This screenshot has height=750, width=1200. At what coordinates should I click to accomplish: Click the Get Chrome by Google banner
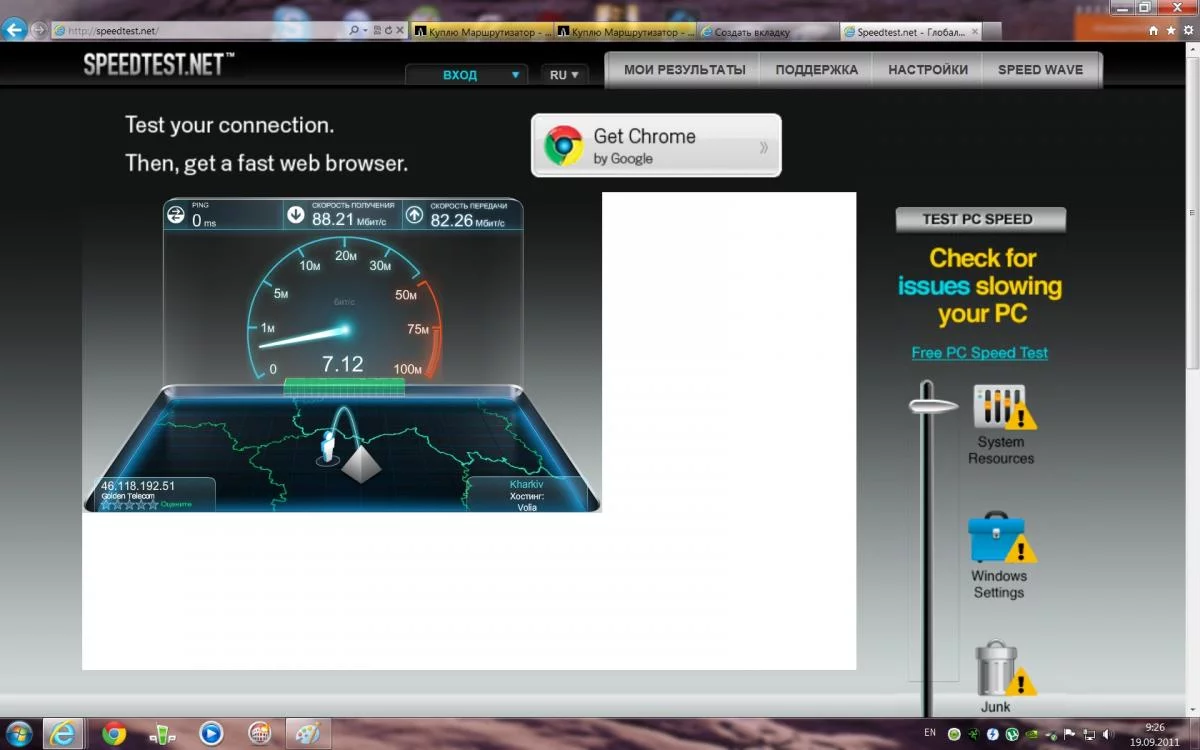tap(656, 145)
